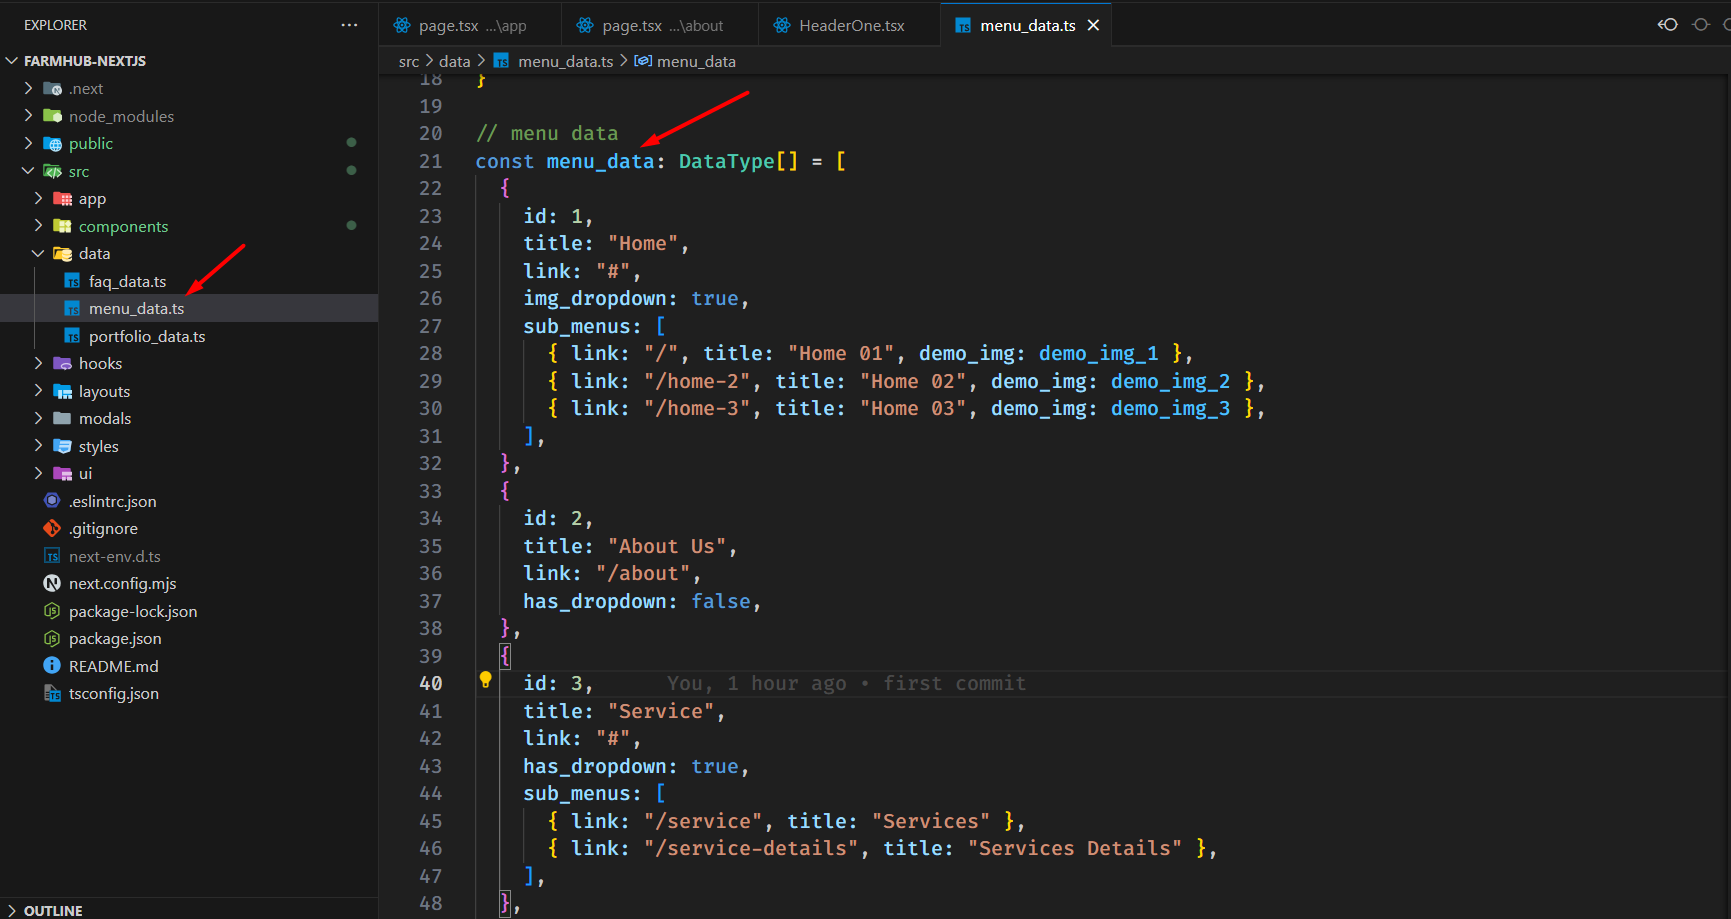Click the src breadcrumb in the path bar
1731x919 pixels.
click(409, 62)
